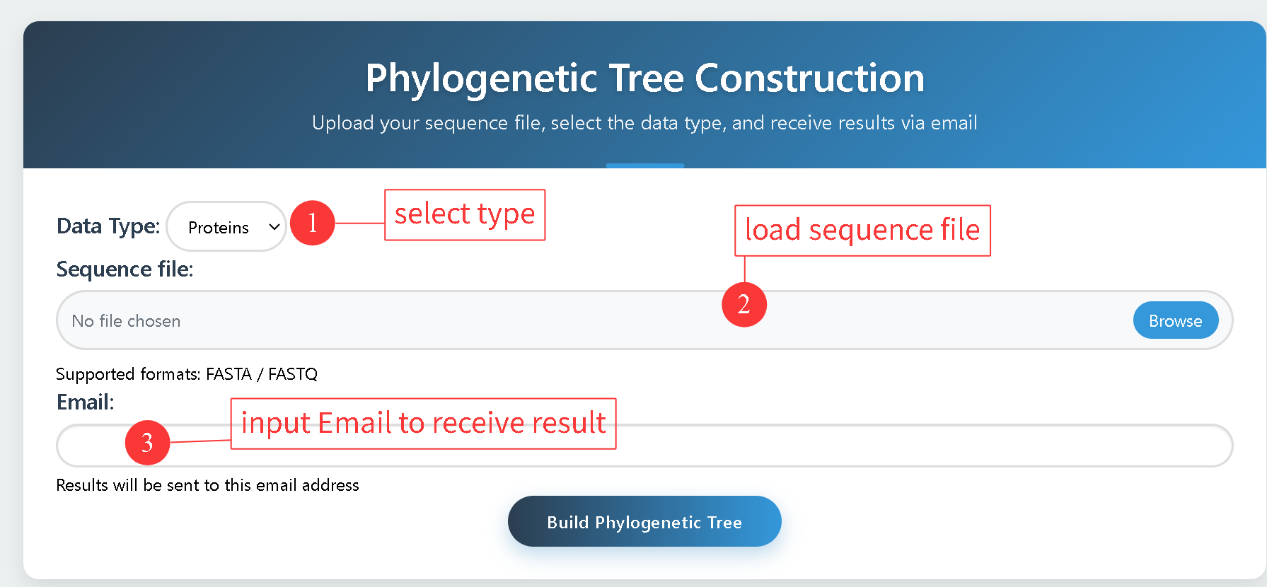Screen dimensions: 1267x587
Task: Focus the Email input field
Action: pos(700,446)
